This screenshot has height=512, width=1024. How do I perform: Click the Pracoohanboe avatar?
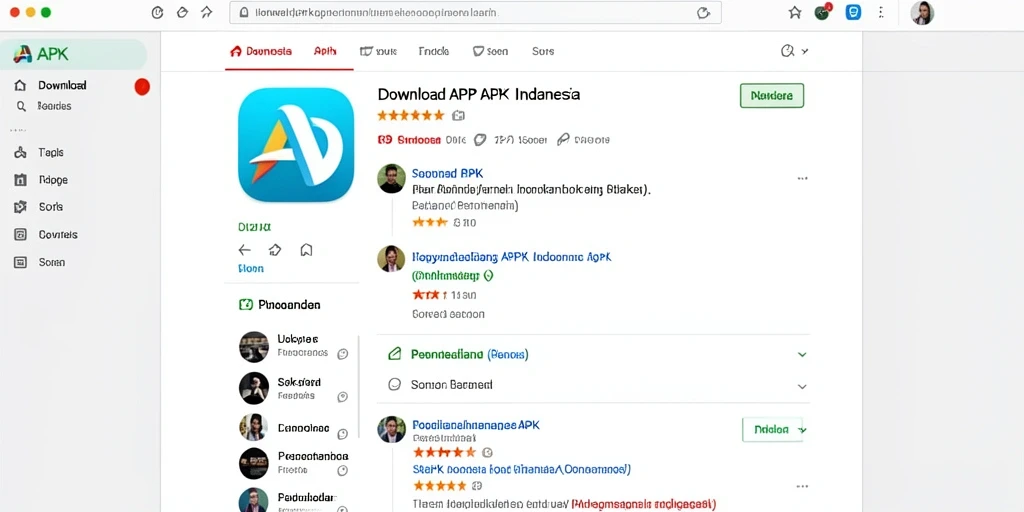pos(253,464)
